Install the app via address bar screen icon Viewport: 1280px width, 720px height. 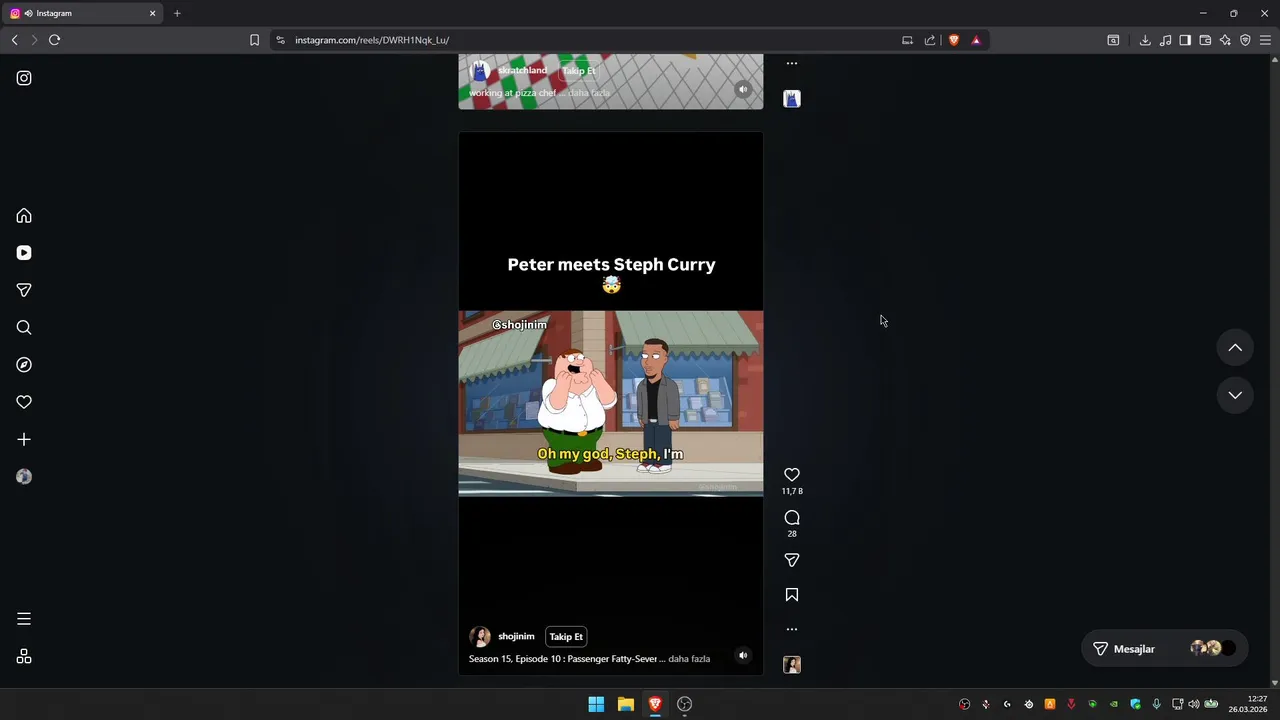907,40
